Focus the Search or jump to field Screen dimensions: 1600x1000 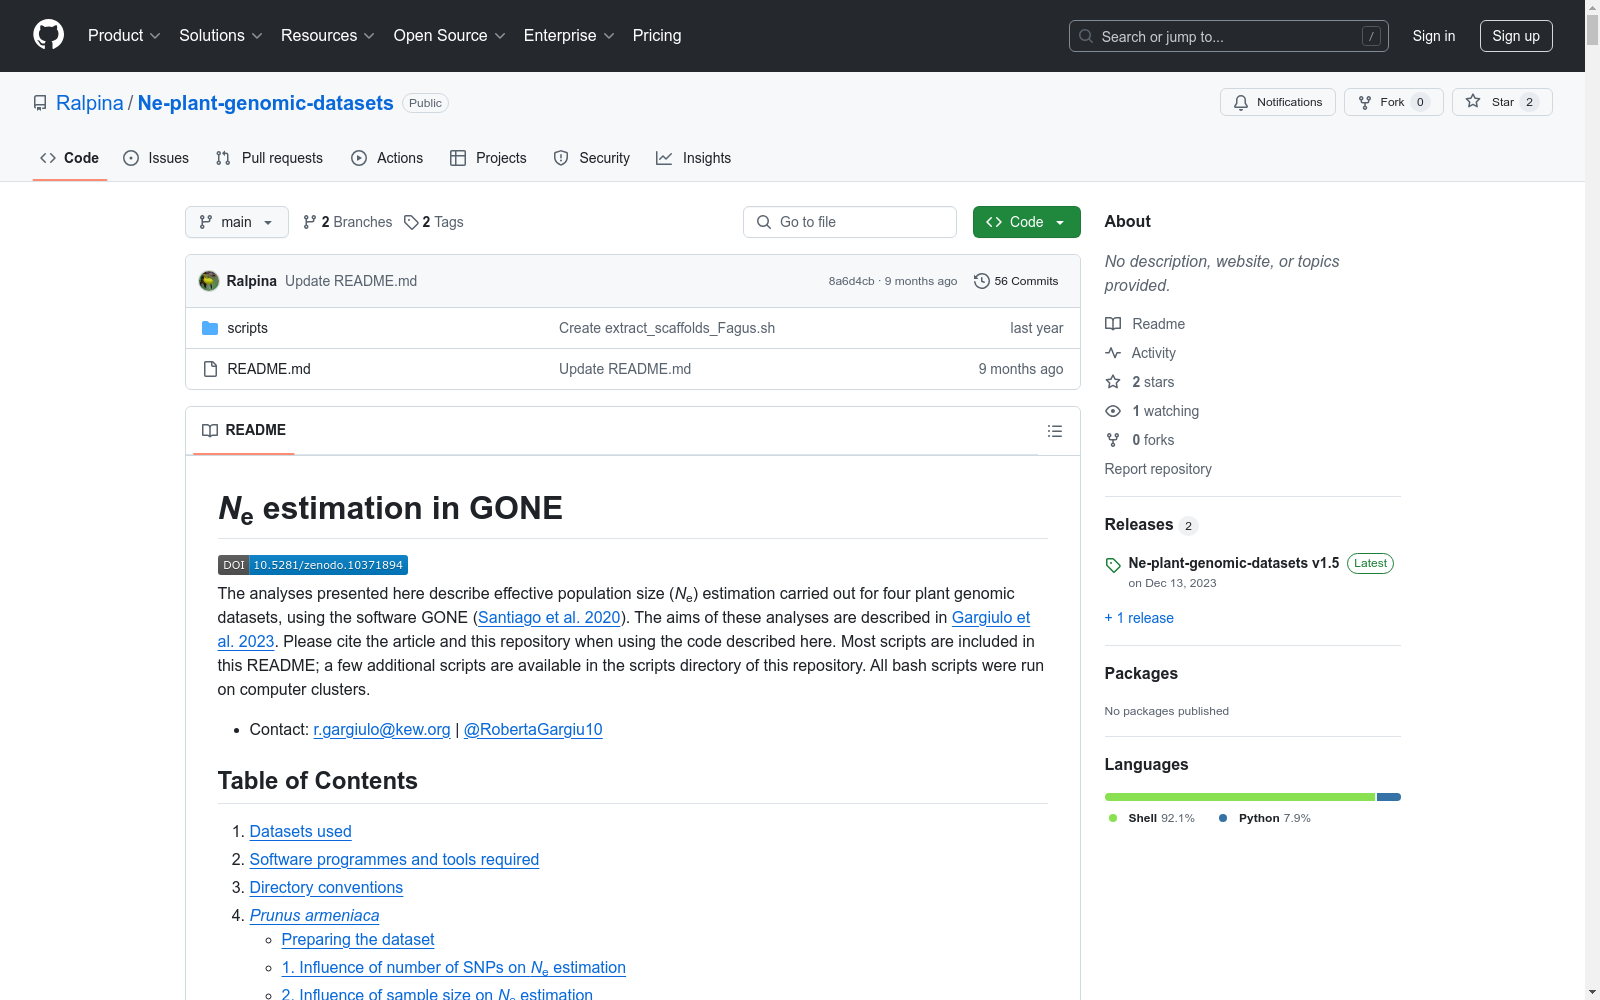point(1228,36)
